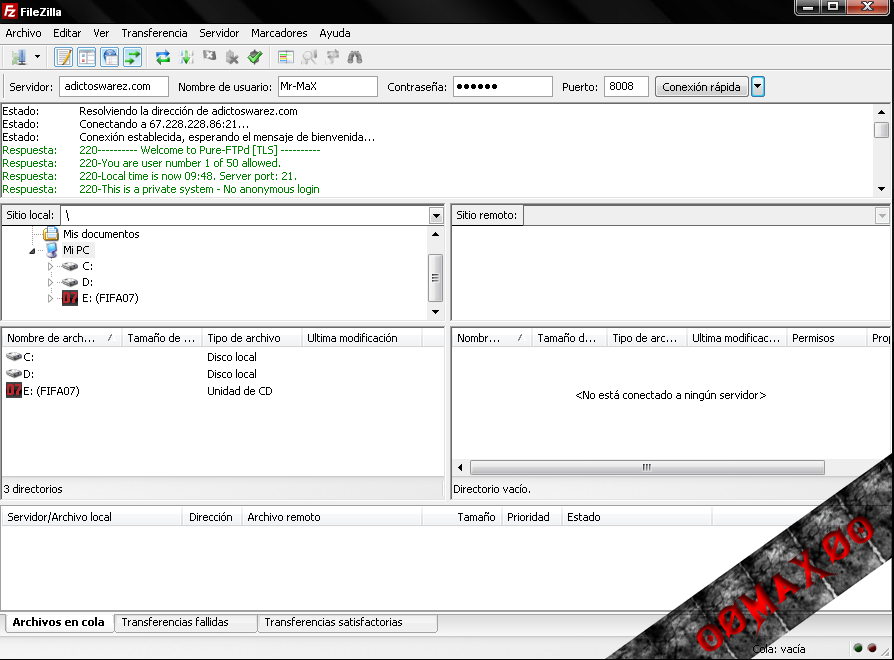Search for files with binoculars icon
894x660 pixels.
pyautogui.click(x=355, y=57)
